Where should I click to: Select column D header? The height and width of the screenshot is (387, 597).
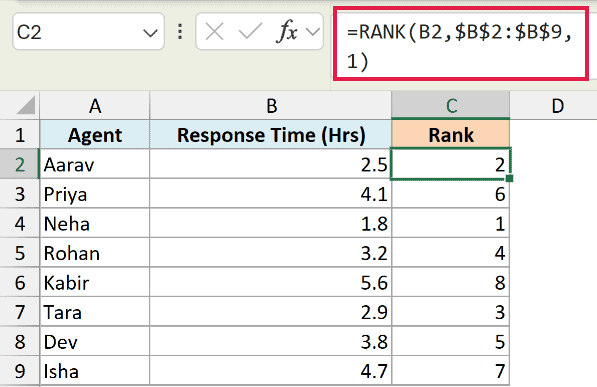[554, 106]
